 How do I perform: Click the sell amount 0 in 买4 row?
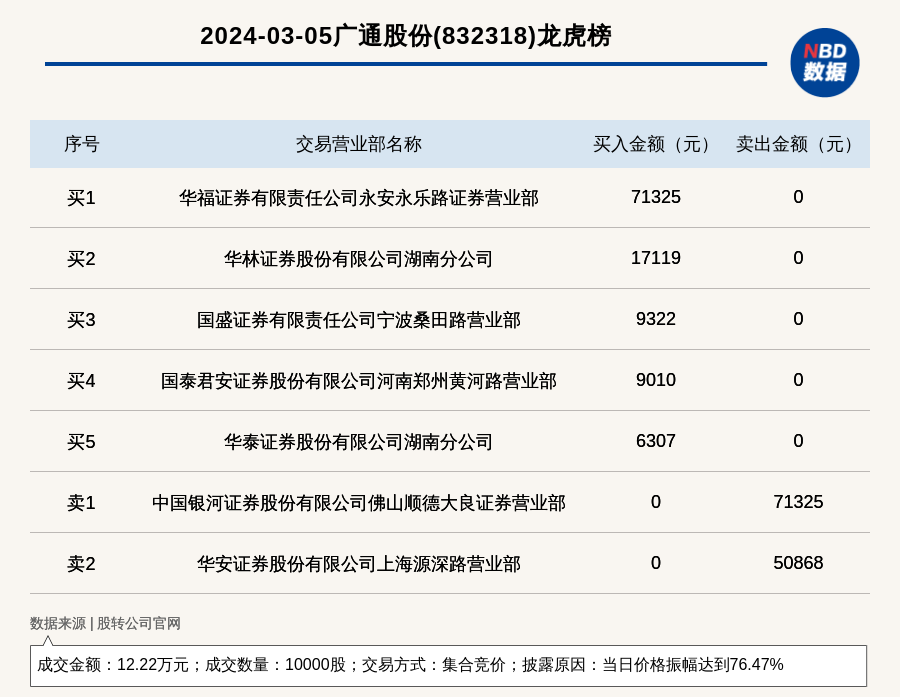click(x=798, y=380)
